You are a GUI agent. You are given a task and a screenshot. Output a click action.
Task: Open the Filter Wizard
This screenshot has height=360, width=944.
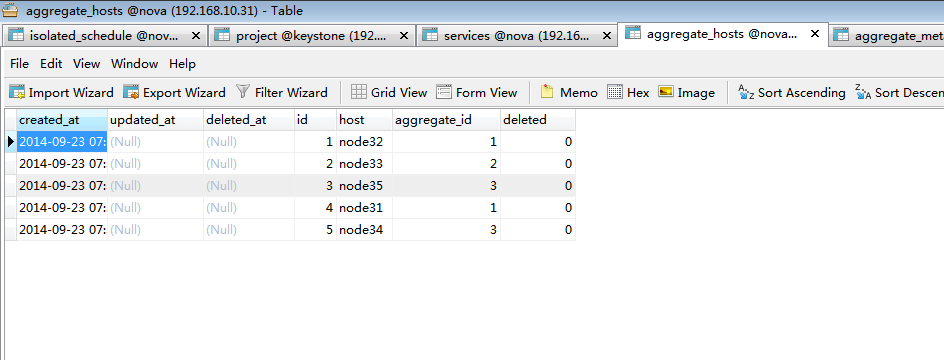pos(282,93)
